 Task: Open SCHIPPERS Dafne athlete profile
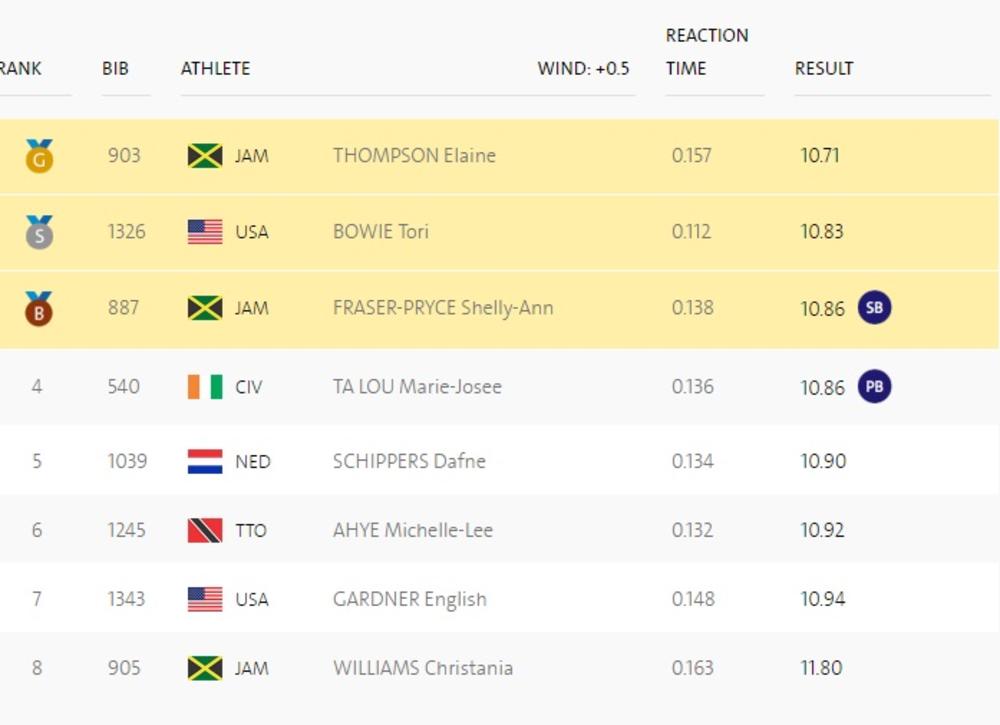point(409,462)
